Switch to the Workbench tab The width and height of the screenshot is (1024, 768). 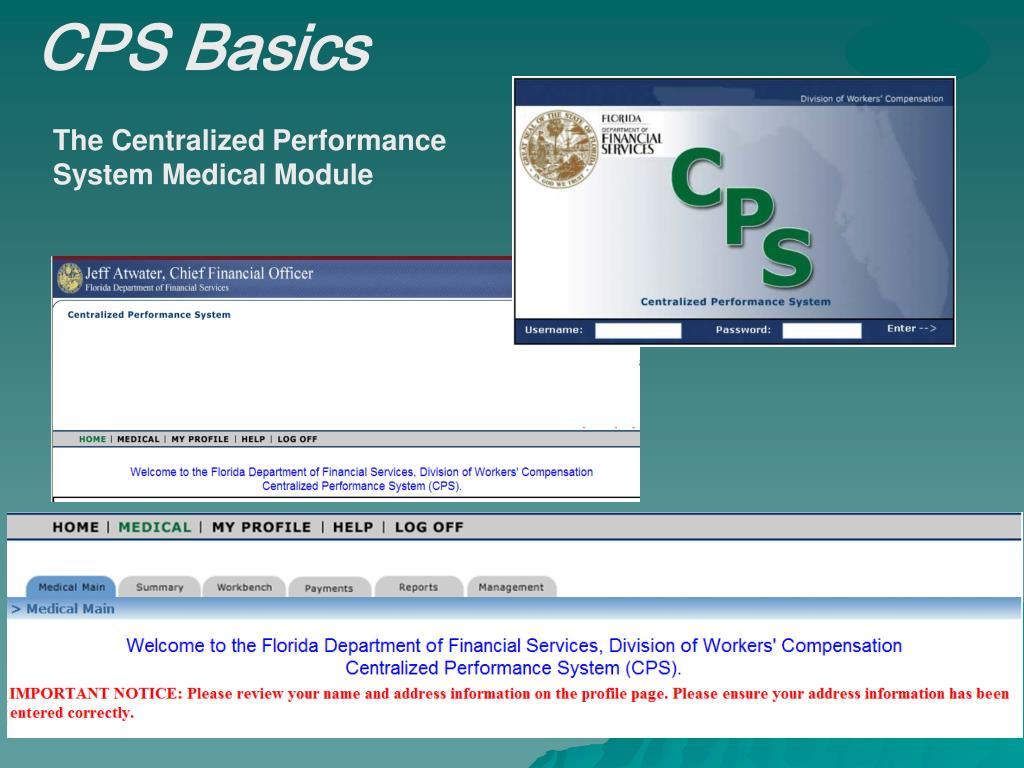[244, 587]
